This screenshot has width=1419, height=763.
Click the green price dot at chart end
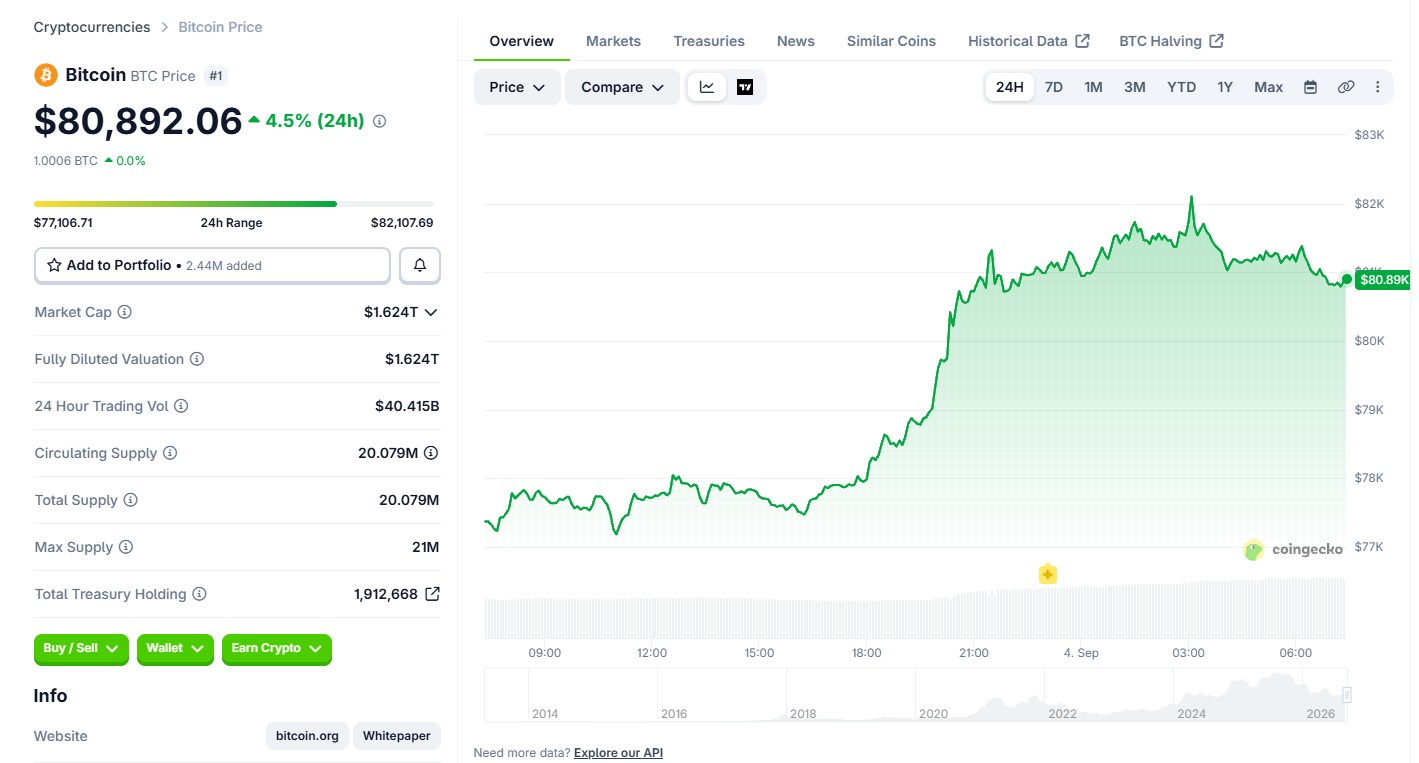click(x=1347, y=279)
